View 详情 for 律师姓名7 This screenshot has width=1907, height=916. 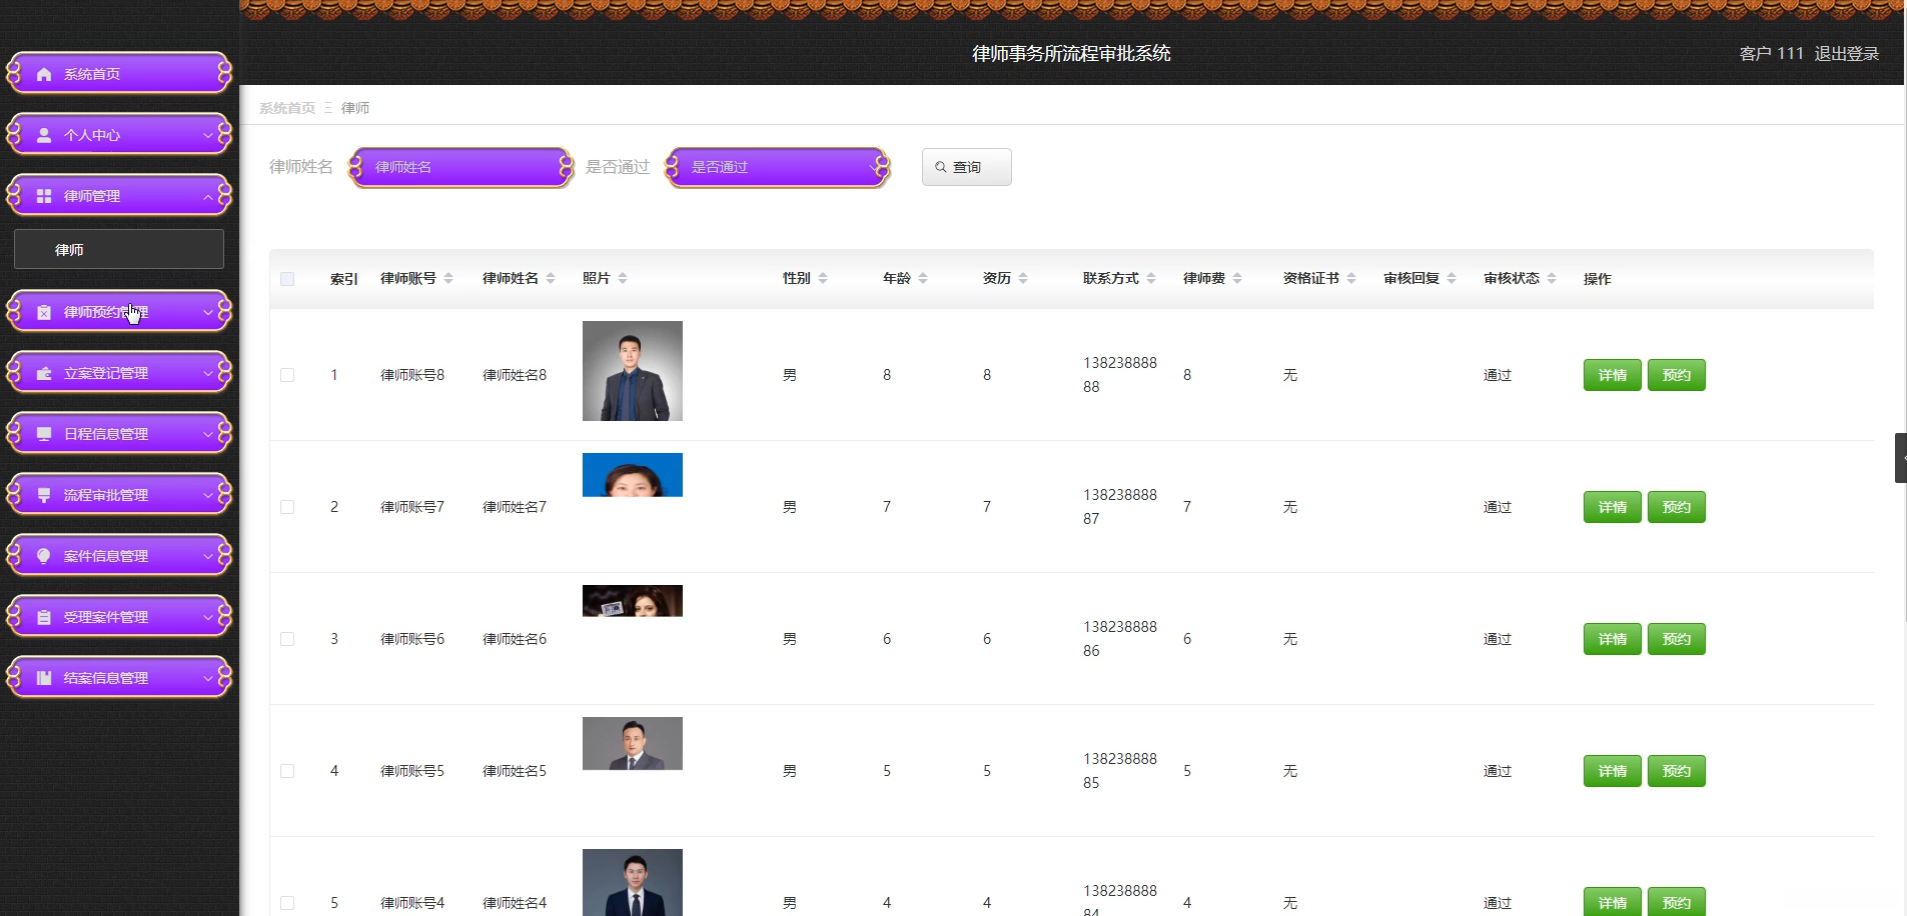coord(1612,507)
